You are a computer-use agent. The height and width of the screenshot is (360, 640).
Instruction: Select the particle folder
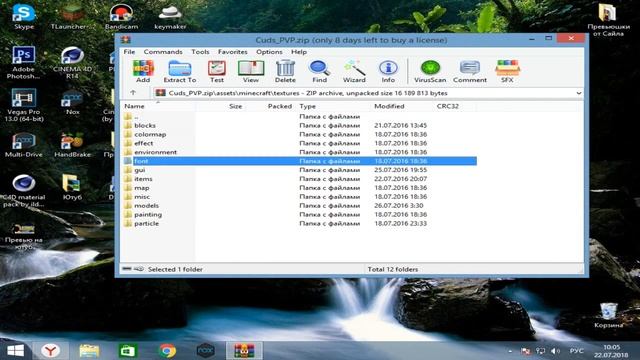tap(300, 223)
